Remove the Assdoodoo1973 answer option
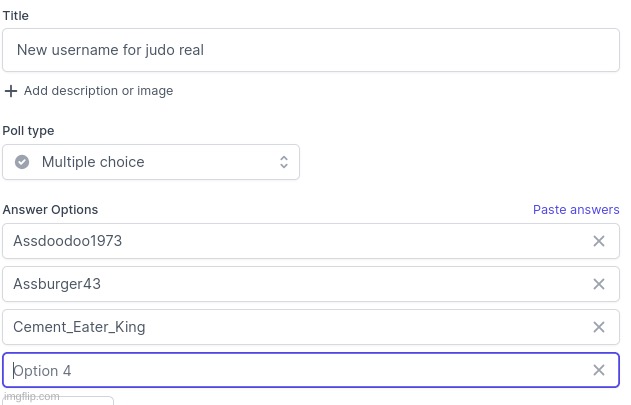The image size is (631, 405). tap(598, 241)
